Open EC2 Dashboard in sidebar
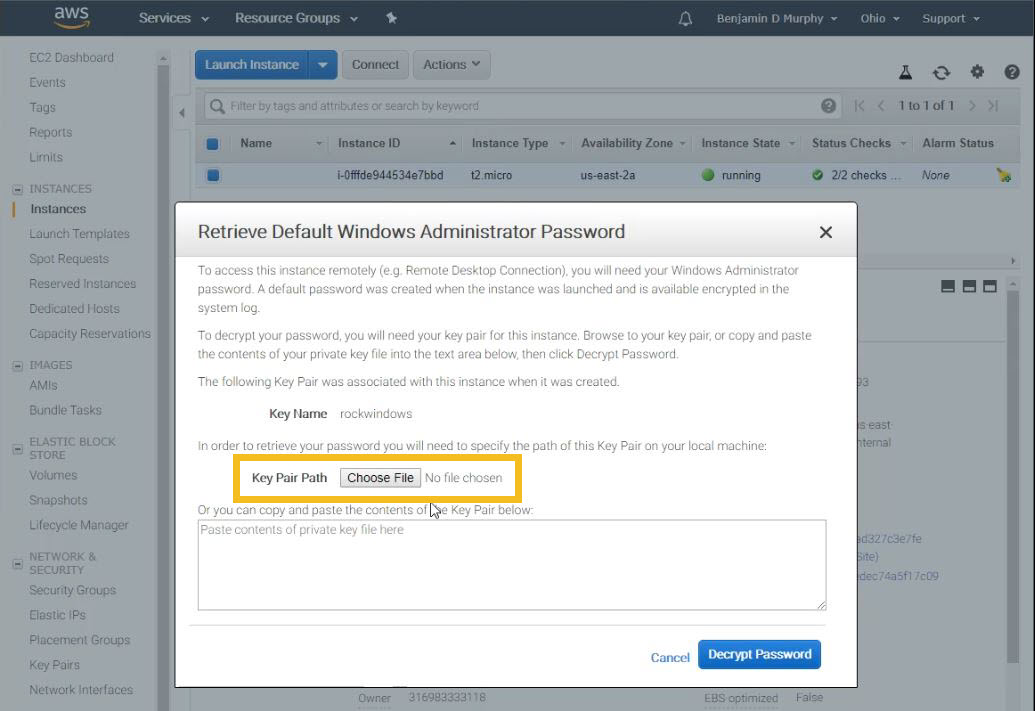 71,57
